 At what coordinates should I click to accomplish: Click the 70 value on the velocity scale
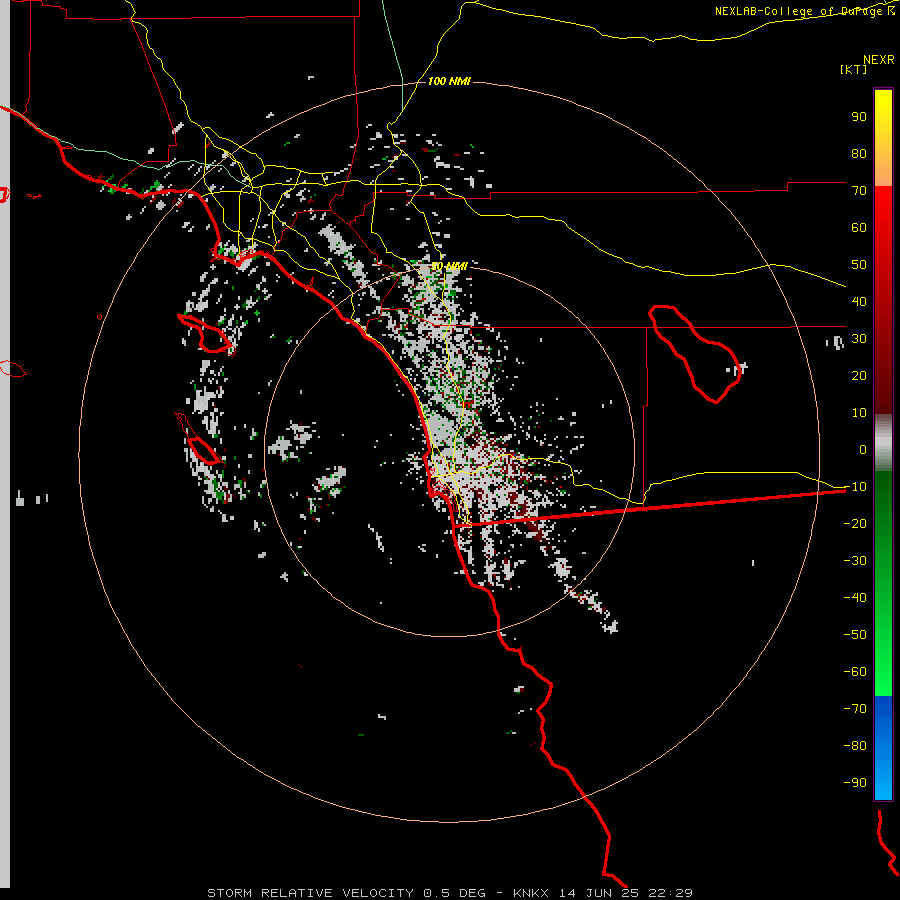[859, 191]
